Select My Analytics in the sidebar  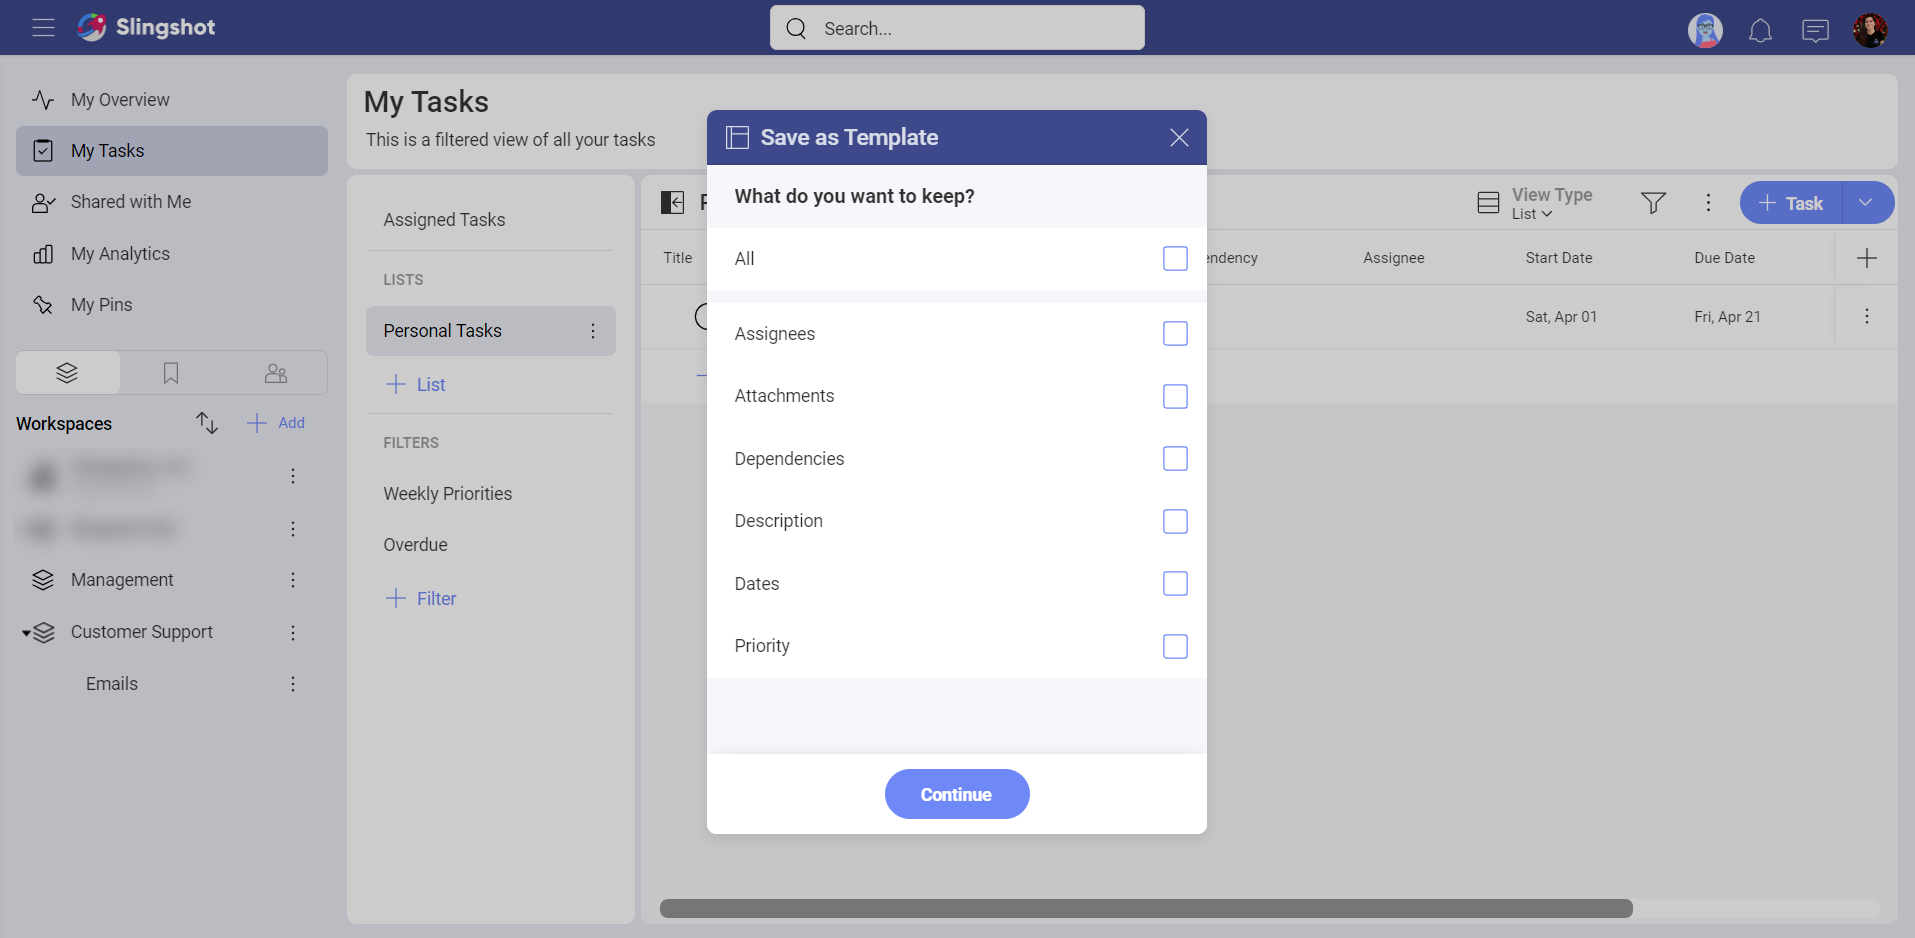point(119,253)
